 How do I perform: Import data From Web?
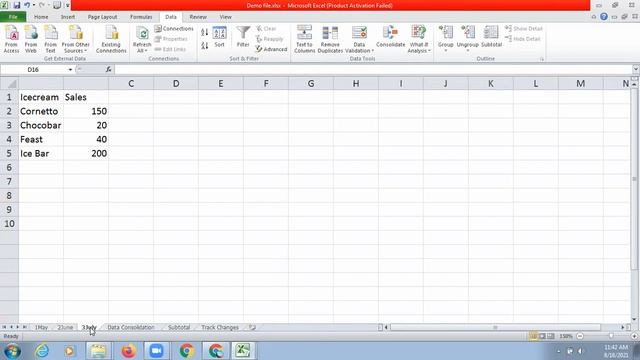(31, 39)
